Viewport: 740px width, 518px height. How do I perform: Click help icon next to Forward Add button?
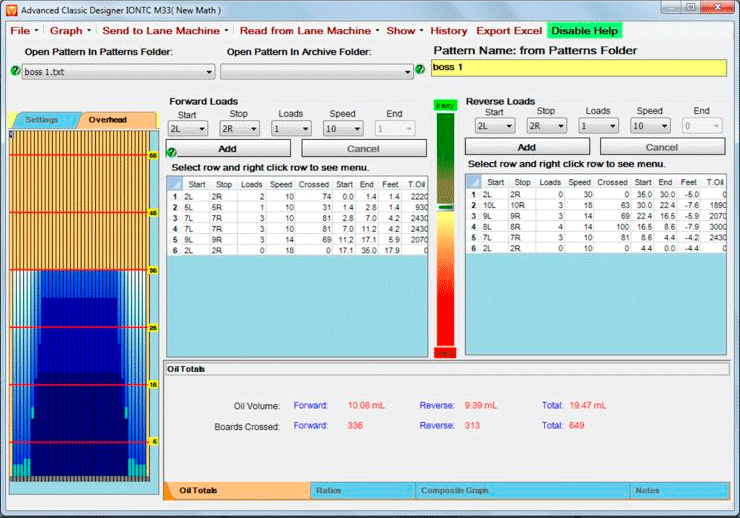pos(172,152)
